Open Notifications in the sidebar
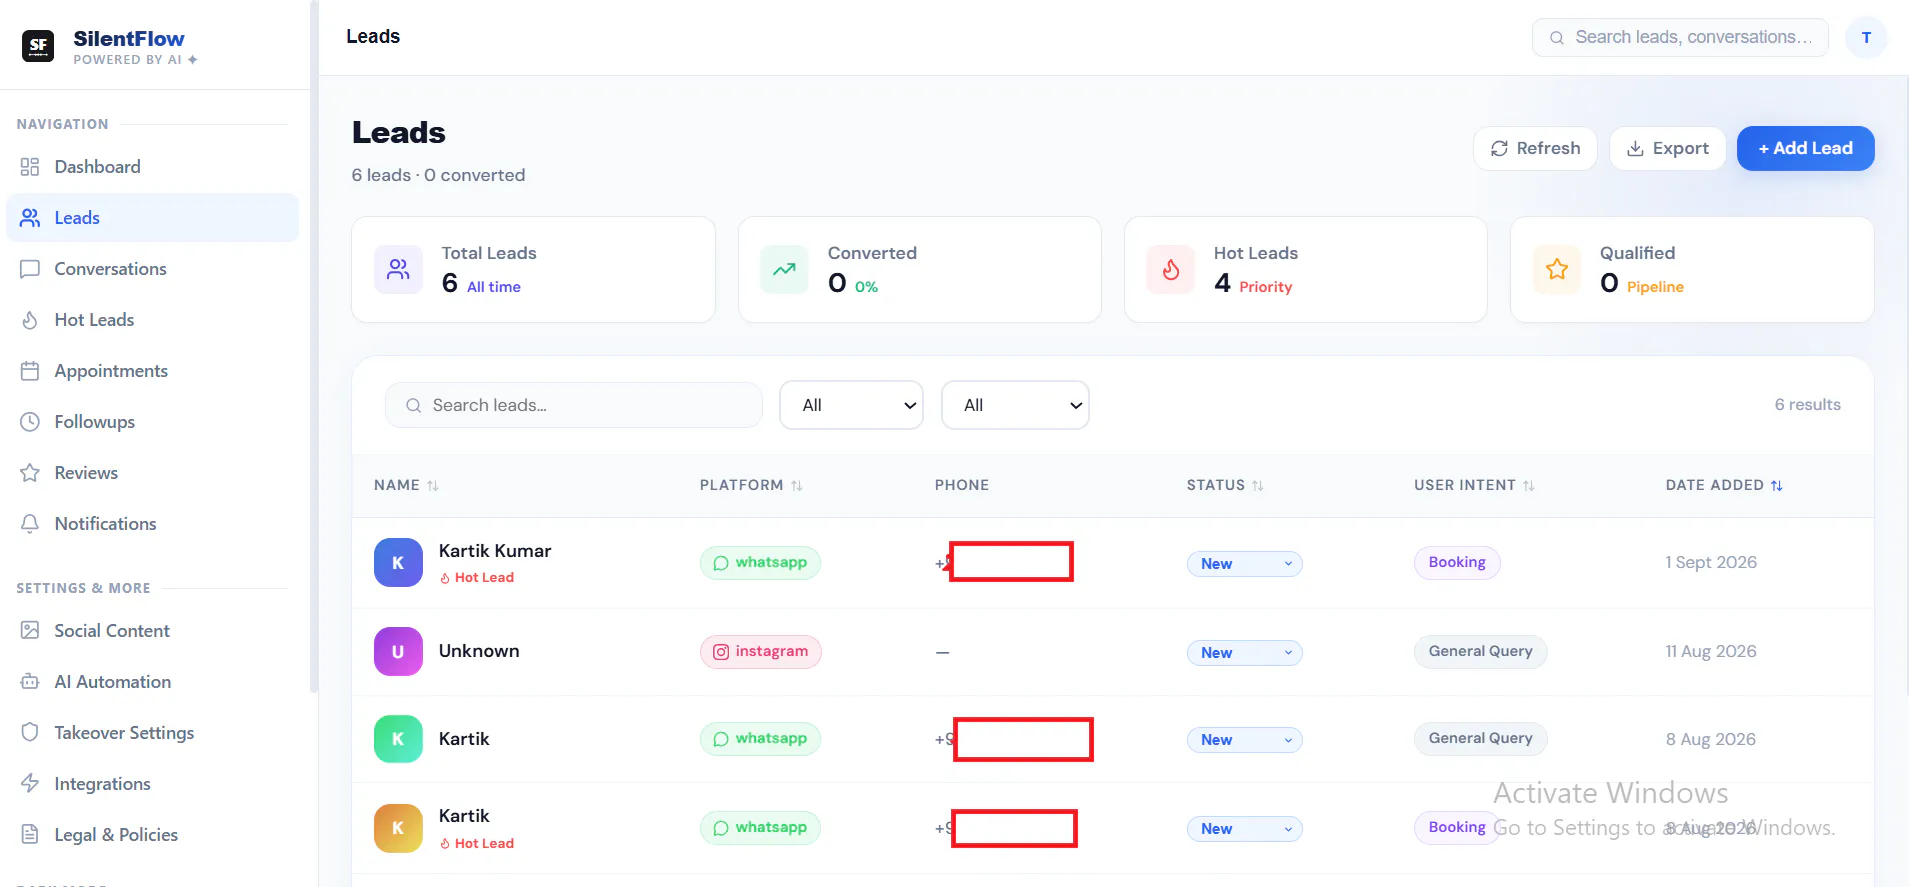 click(x=153, y=524)
